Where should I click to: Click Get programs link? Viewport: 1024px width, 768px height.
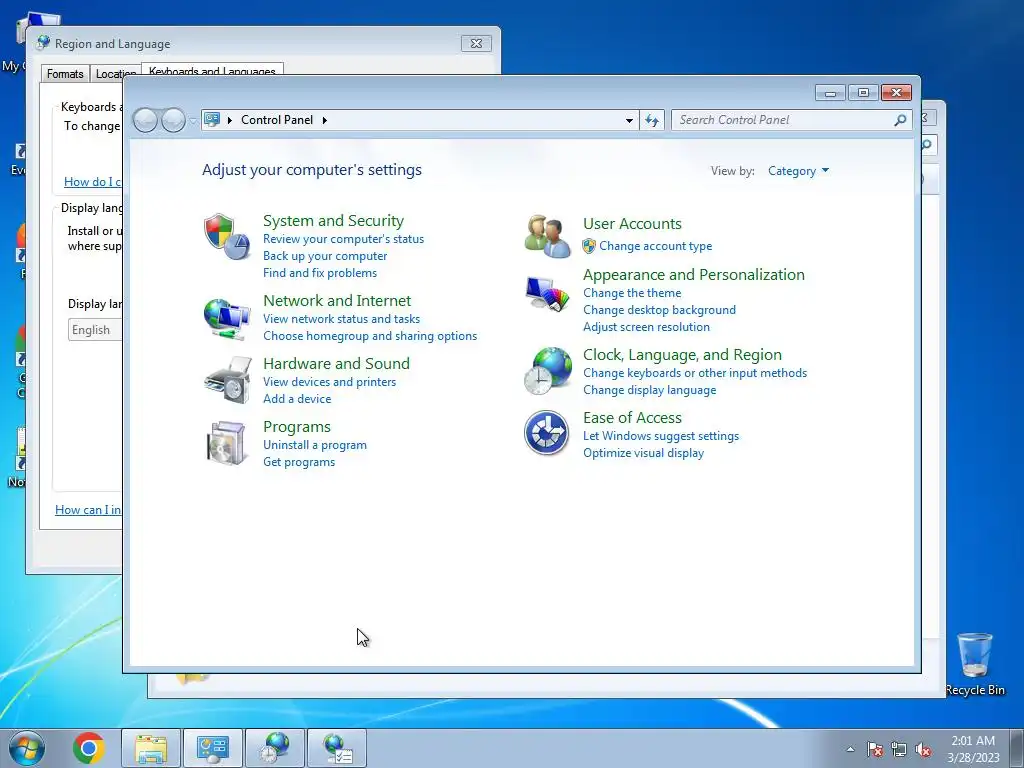point(298,462)
